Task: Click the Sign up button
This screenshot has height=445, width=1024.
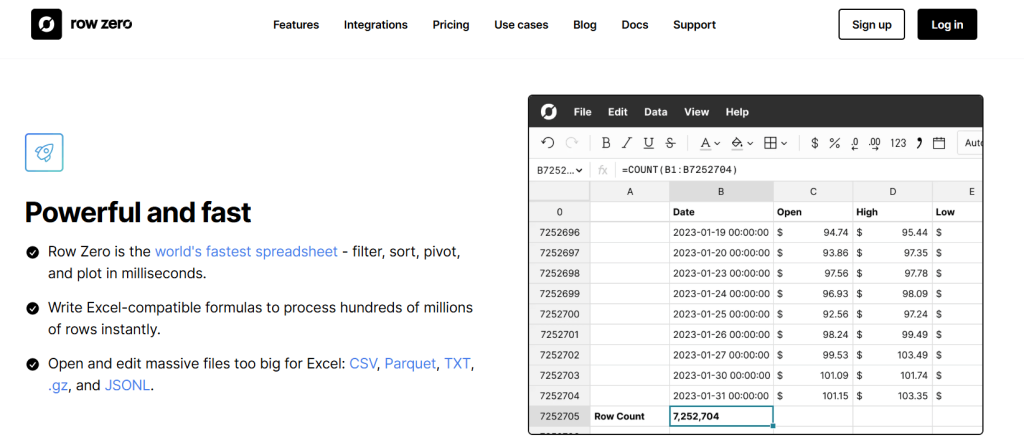Action: [871, 25]
